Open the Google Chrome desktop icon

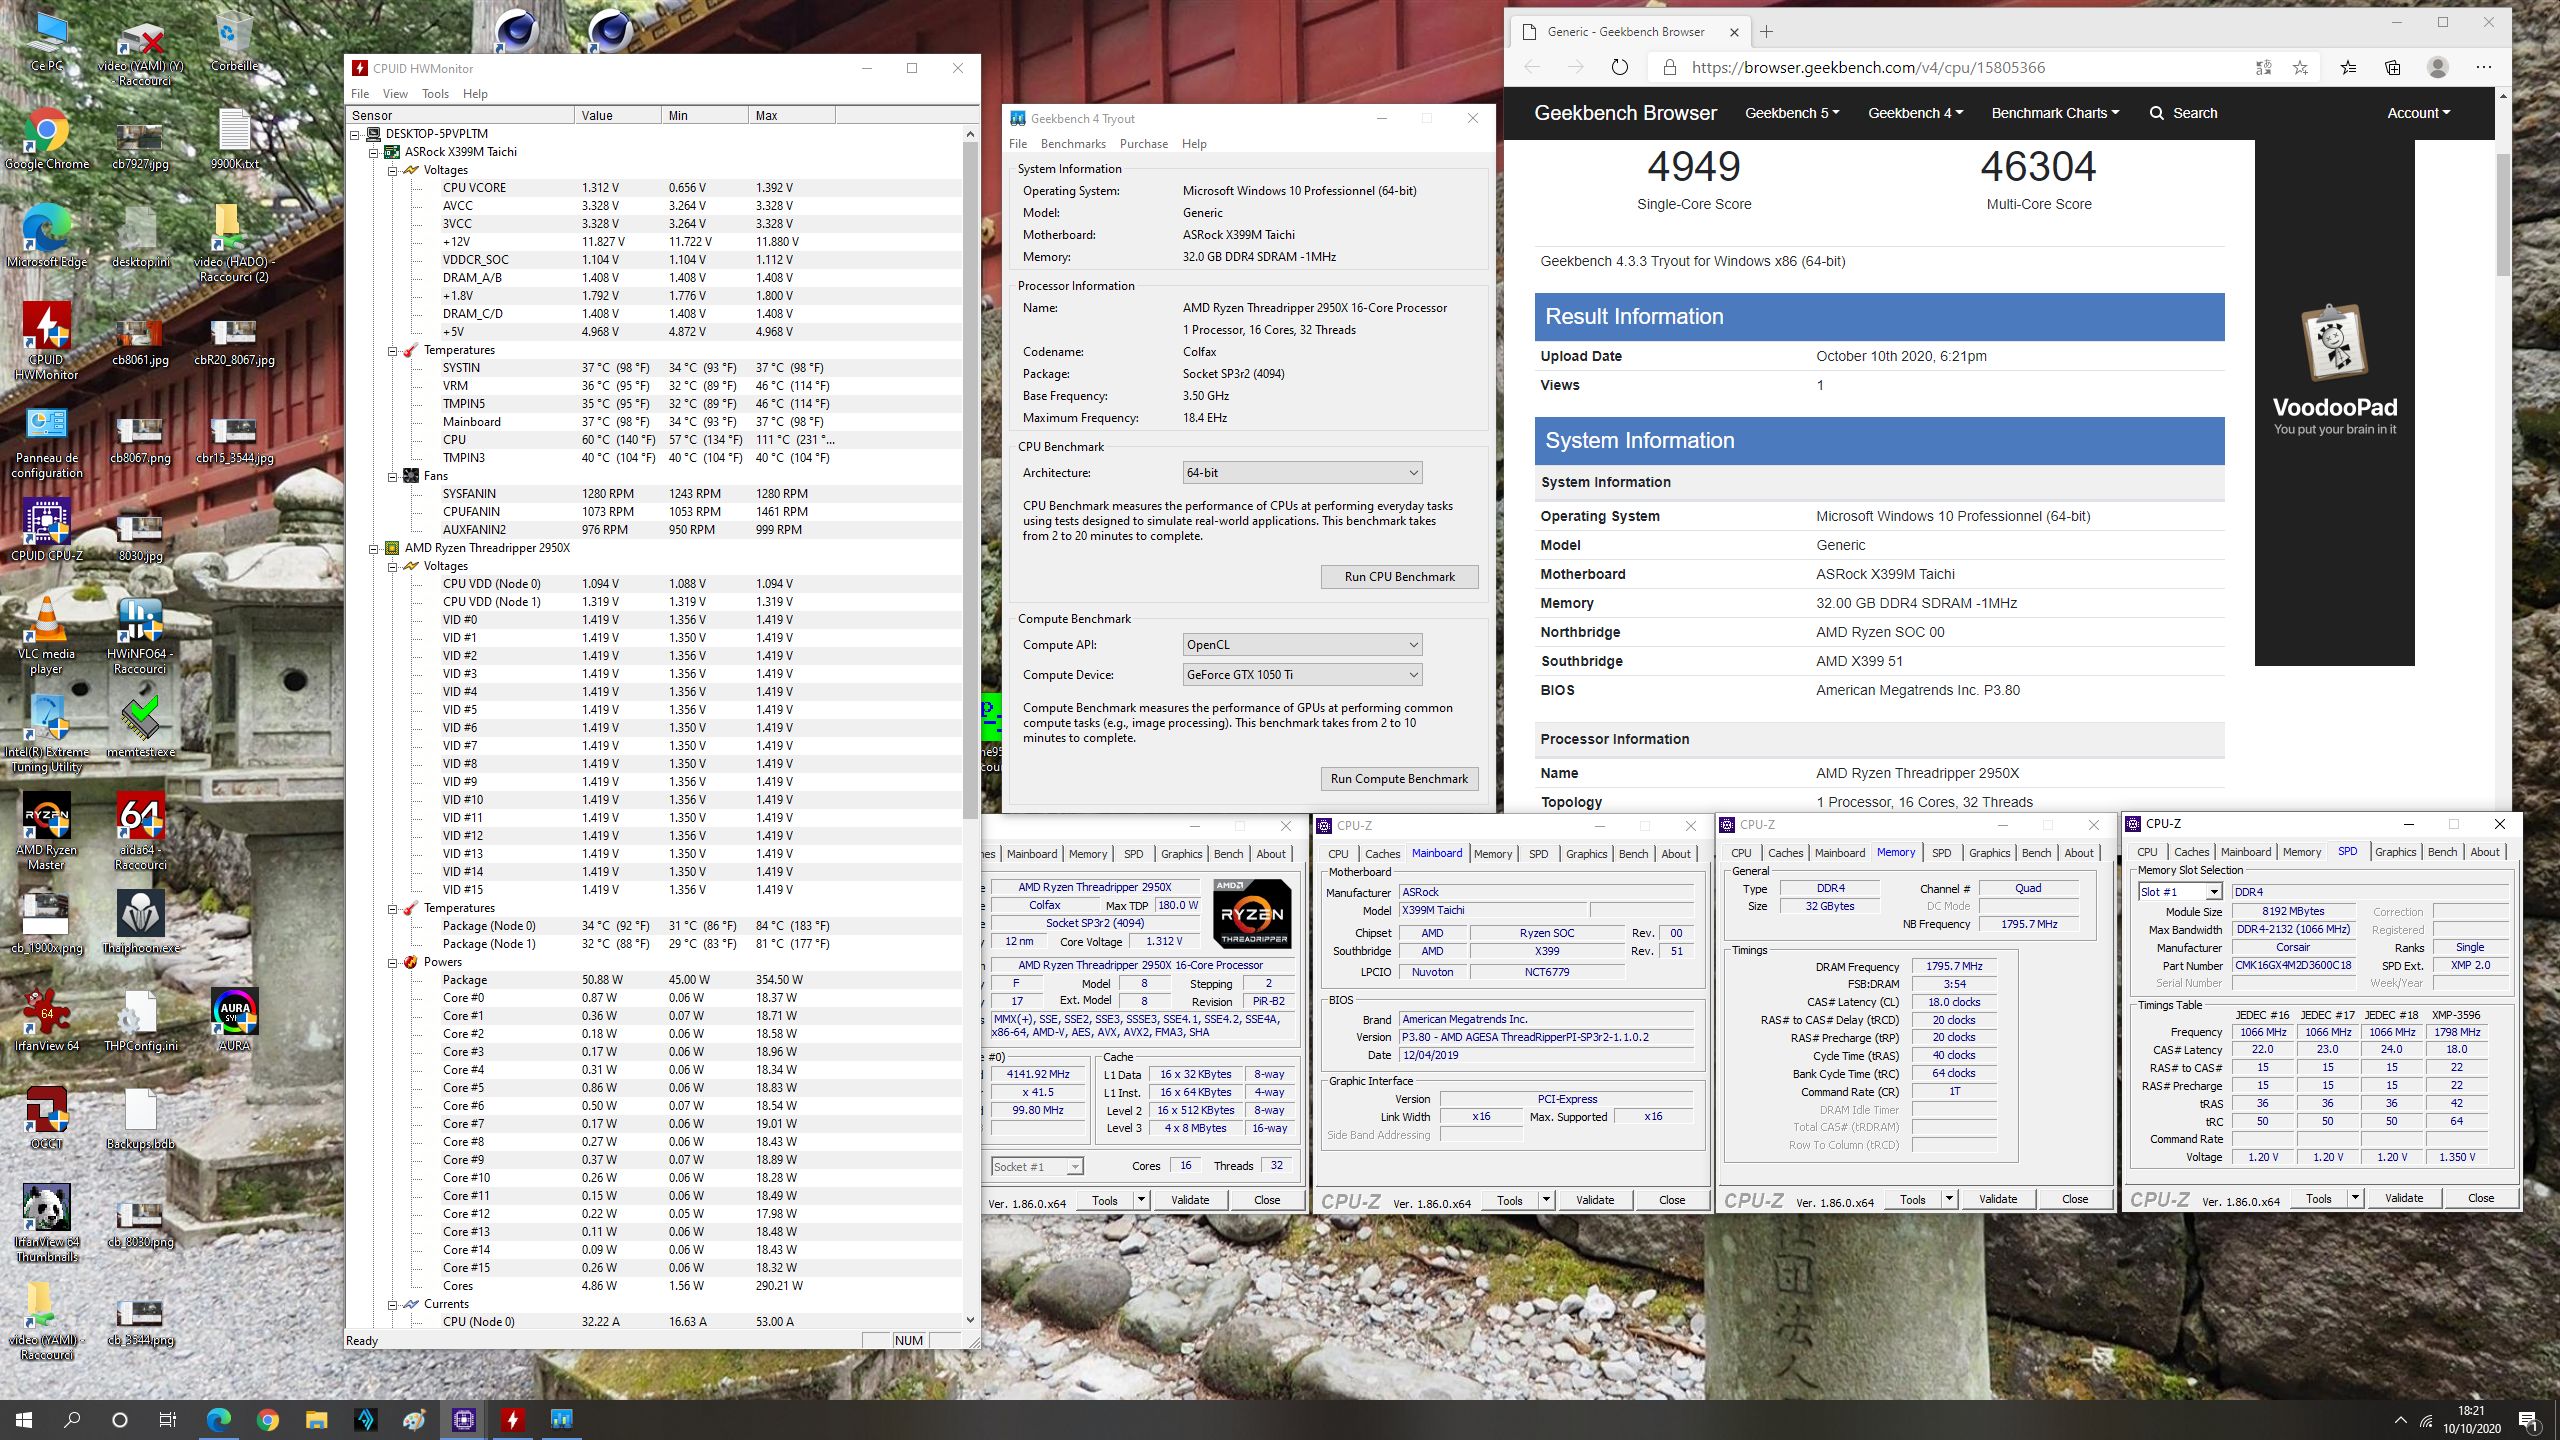(47, 139)
